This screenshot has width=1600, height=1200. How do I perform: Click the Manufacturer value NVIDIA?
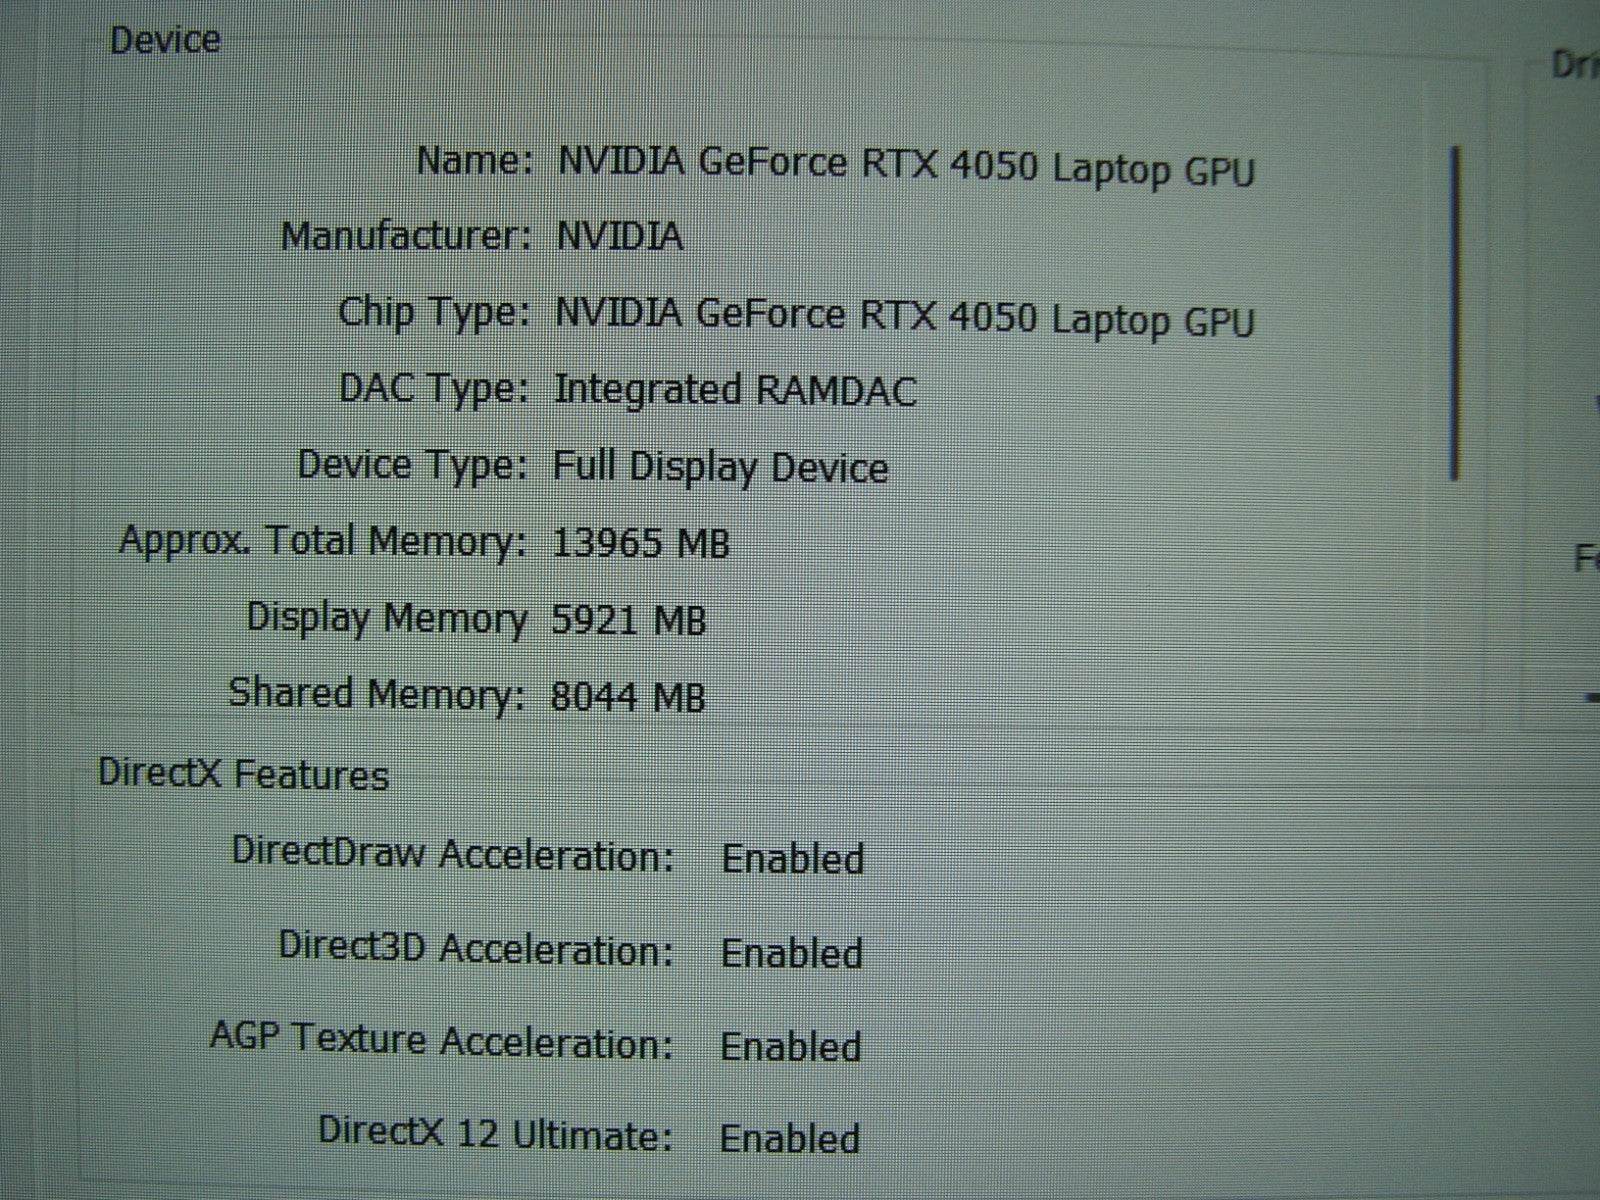coord(620,238)
